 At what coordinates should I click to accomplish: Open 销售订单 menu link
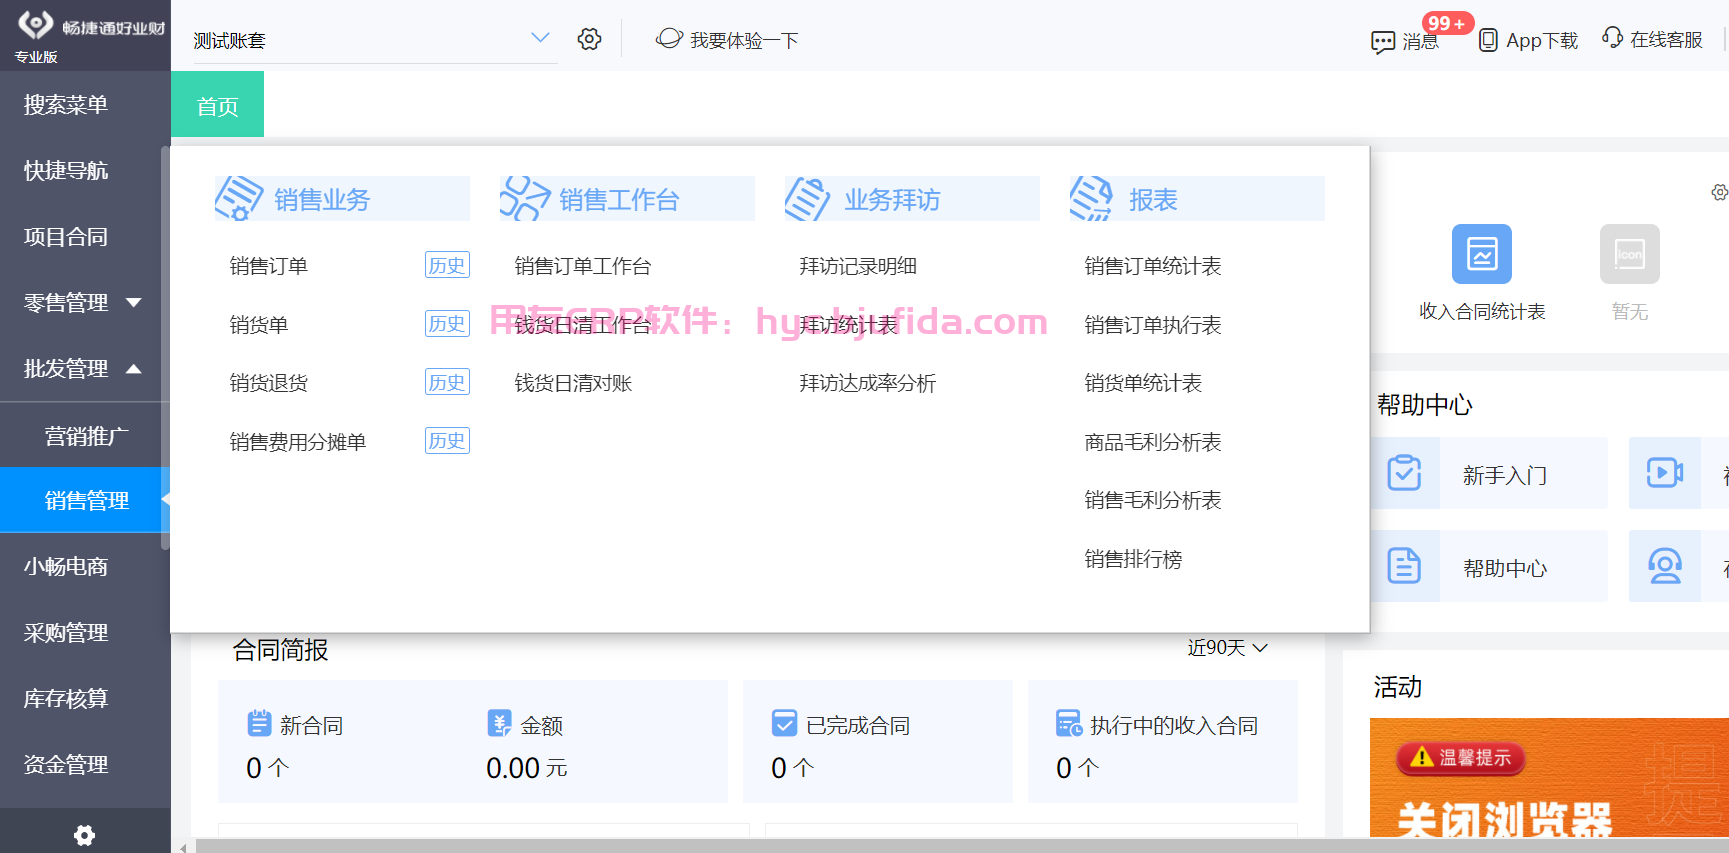point(268,266)
